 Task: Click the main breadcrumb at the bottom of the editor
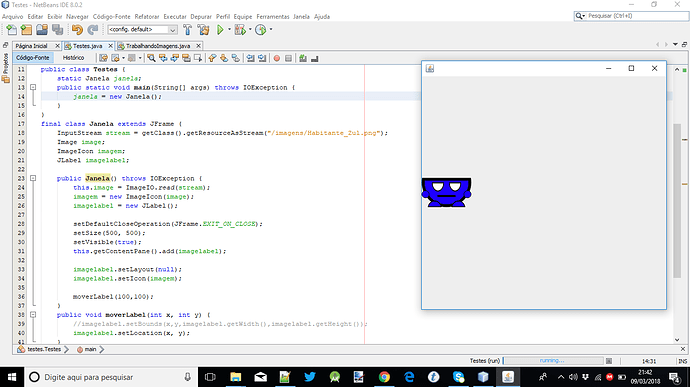[x=90, y=349]
